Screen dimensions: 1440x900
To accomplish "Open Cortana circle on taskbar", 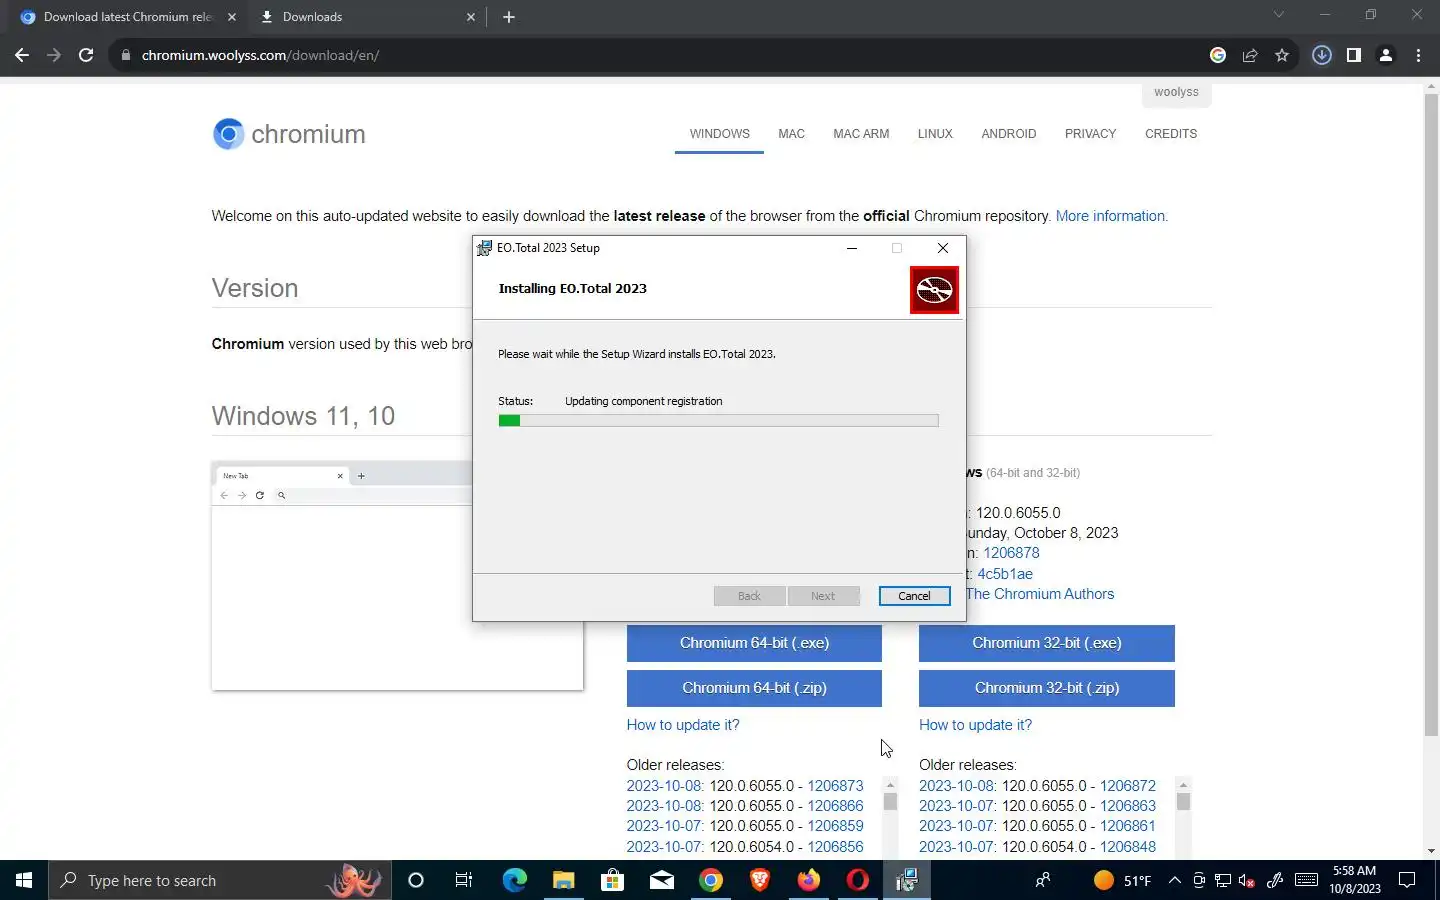I will tap(416, 880).
